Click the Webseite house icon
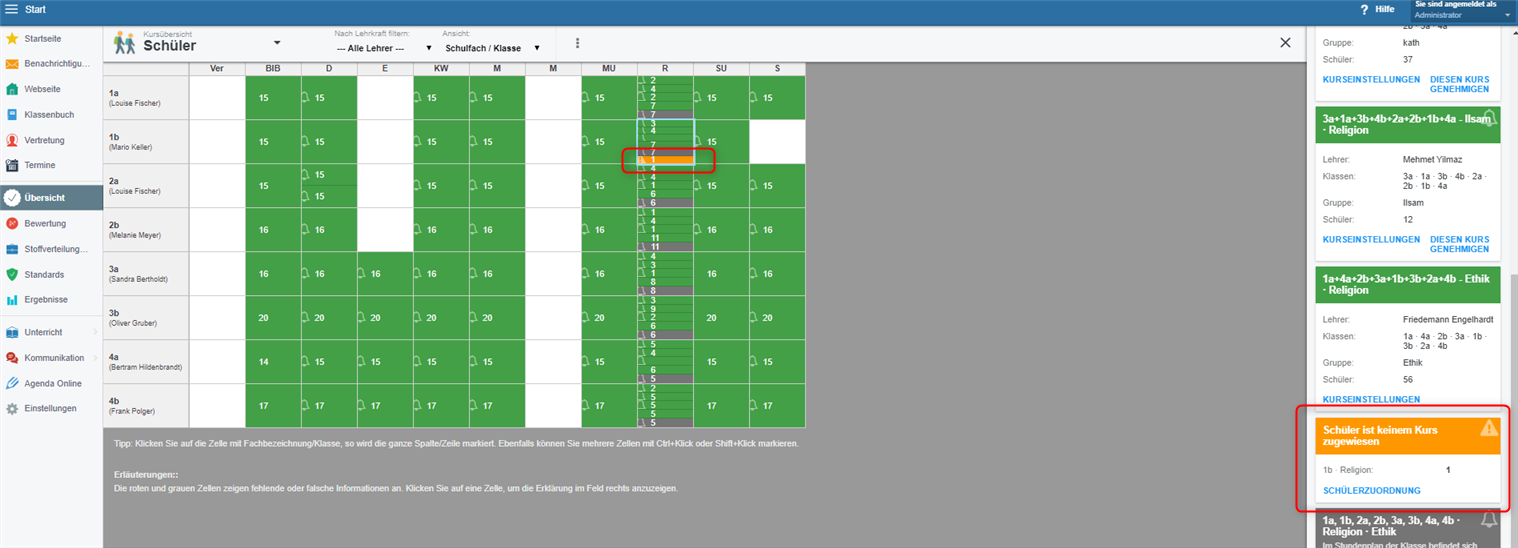Viewport: 1518px width, 548px height. pyautogui.click(x=12, y=89)
